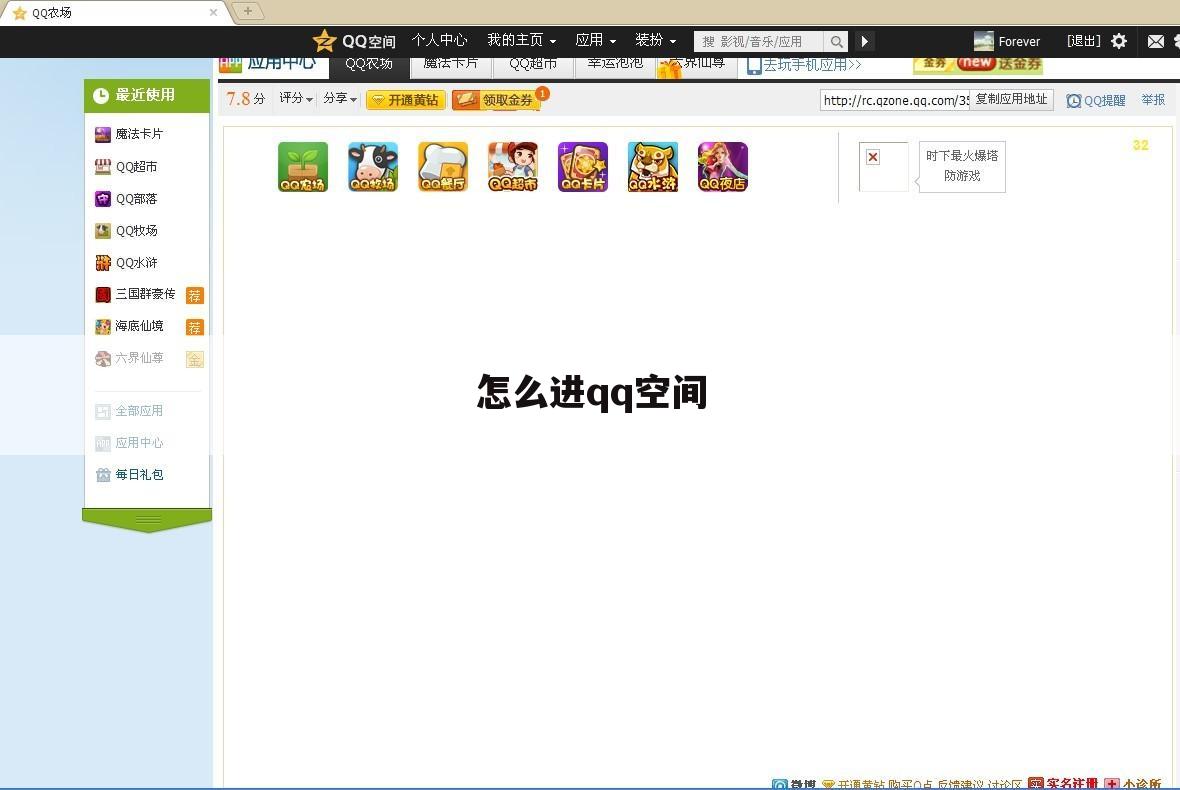The image size is (1180, 790).
Task: Open 魔法卡片 in recent list
Action: tap(129, 134)
